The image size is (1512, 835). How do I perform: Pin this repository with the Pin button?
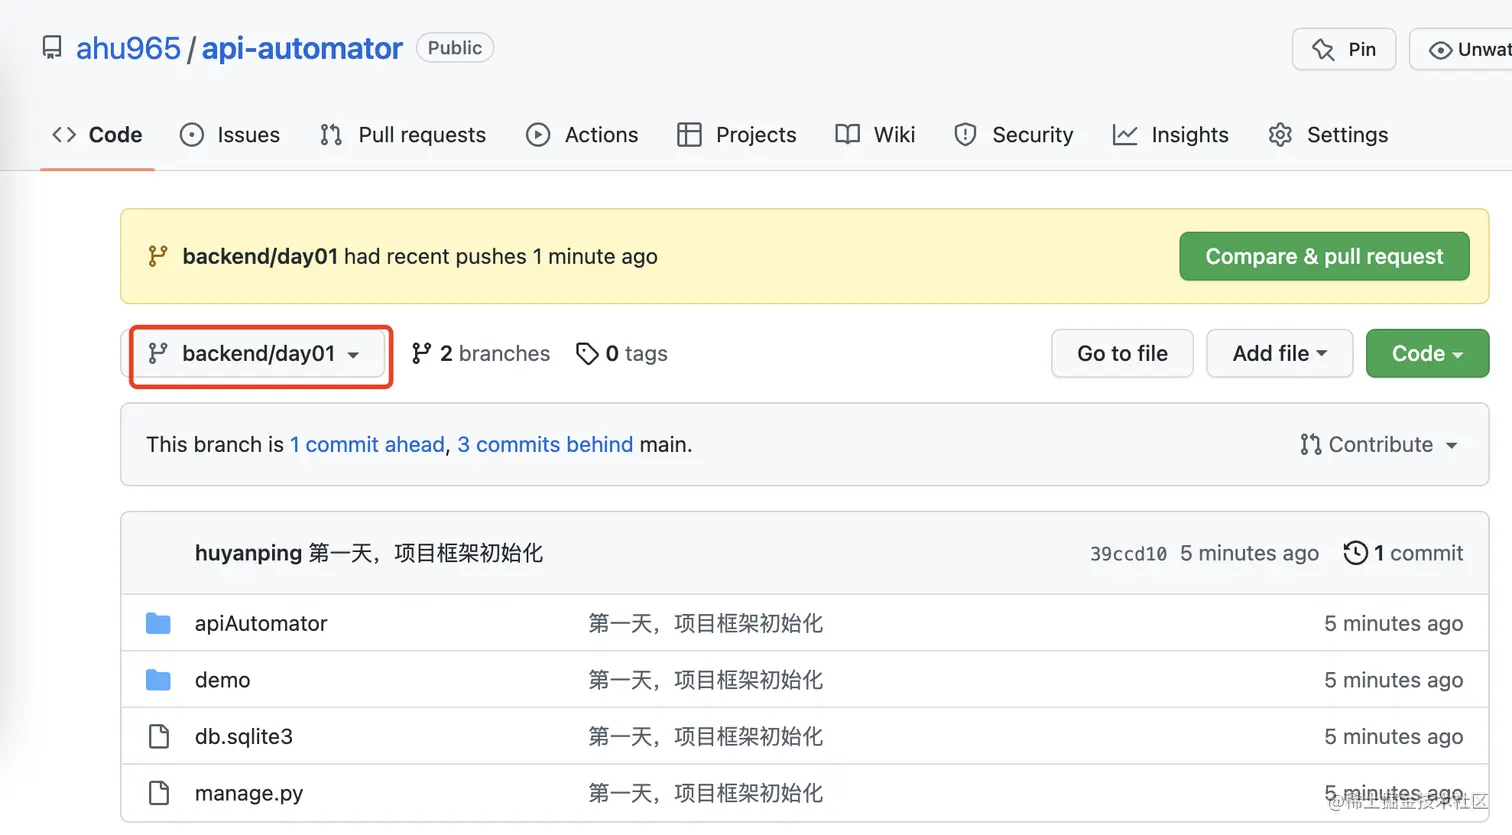(x=1344, y=49)
